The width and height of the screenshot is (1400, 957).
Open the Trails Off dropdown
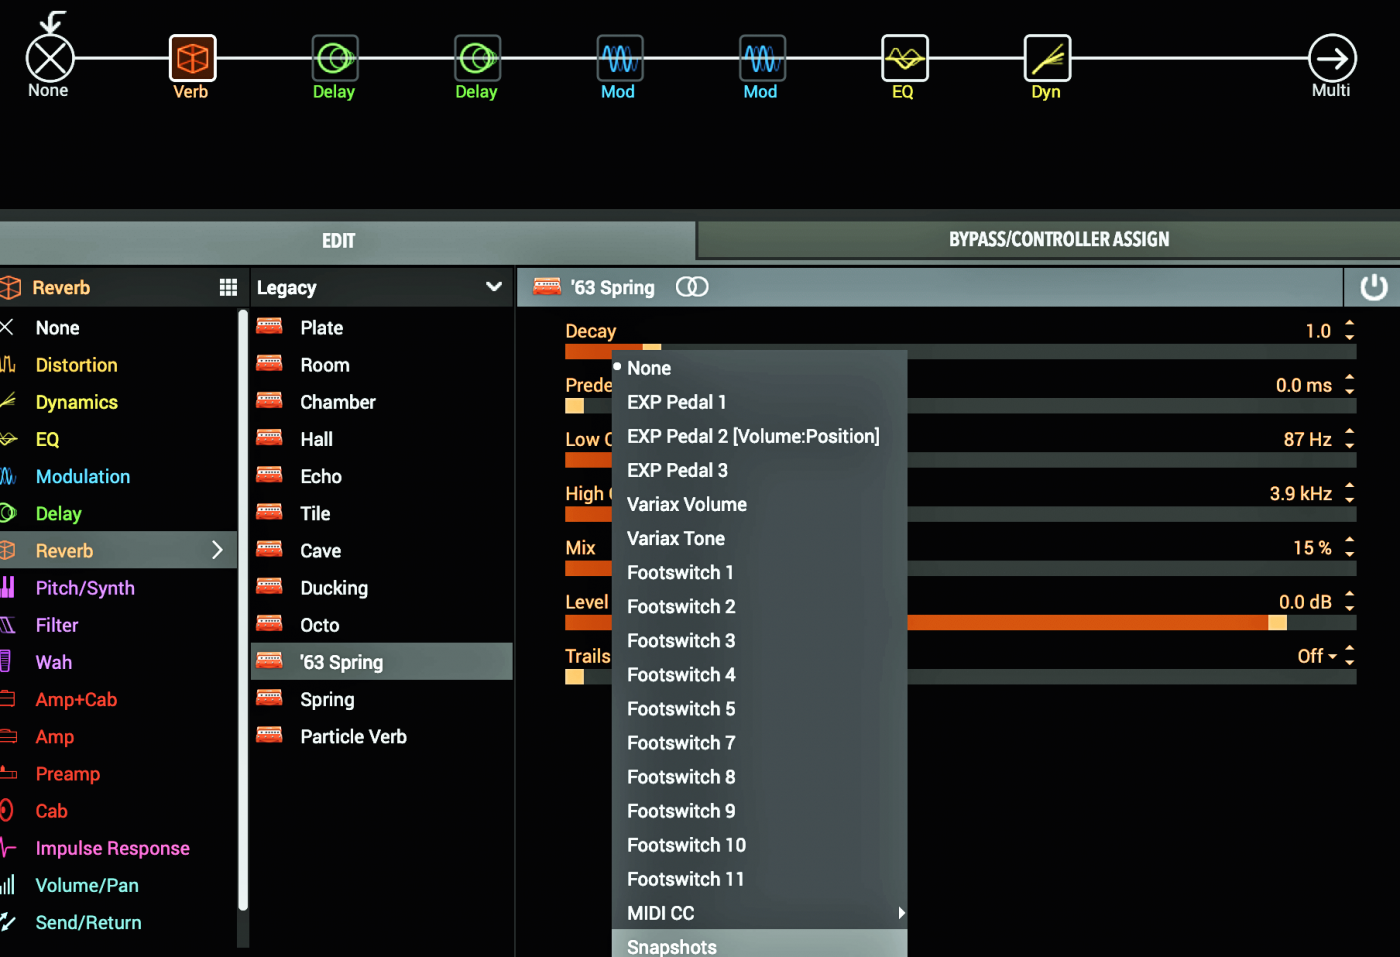(x=1317, y=657)
